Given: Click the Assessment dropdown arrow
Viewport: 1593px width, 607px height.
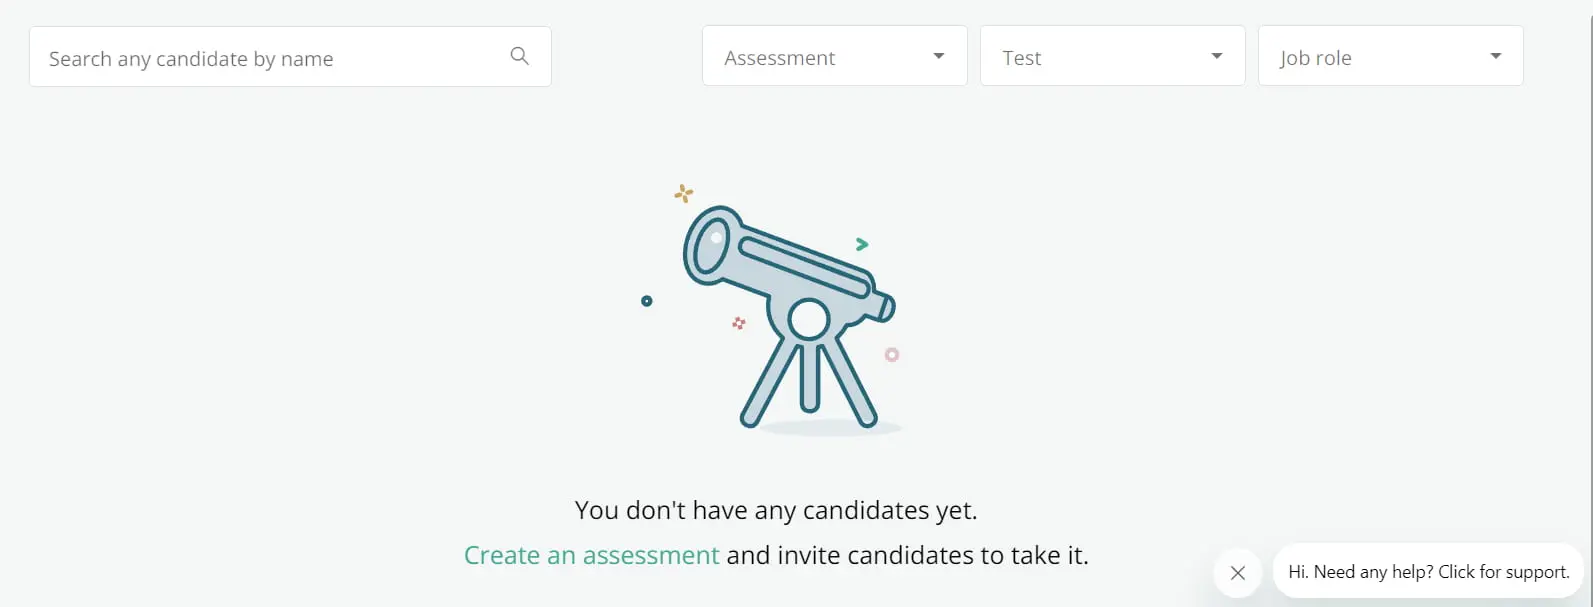Looking at the screenshot, I should (x=938, y=56).
